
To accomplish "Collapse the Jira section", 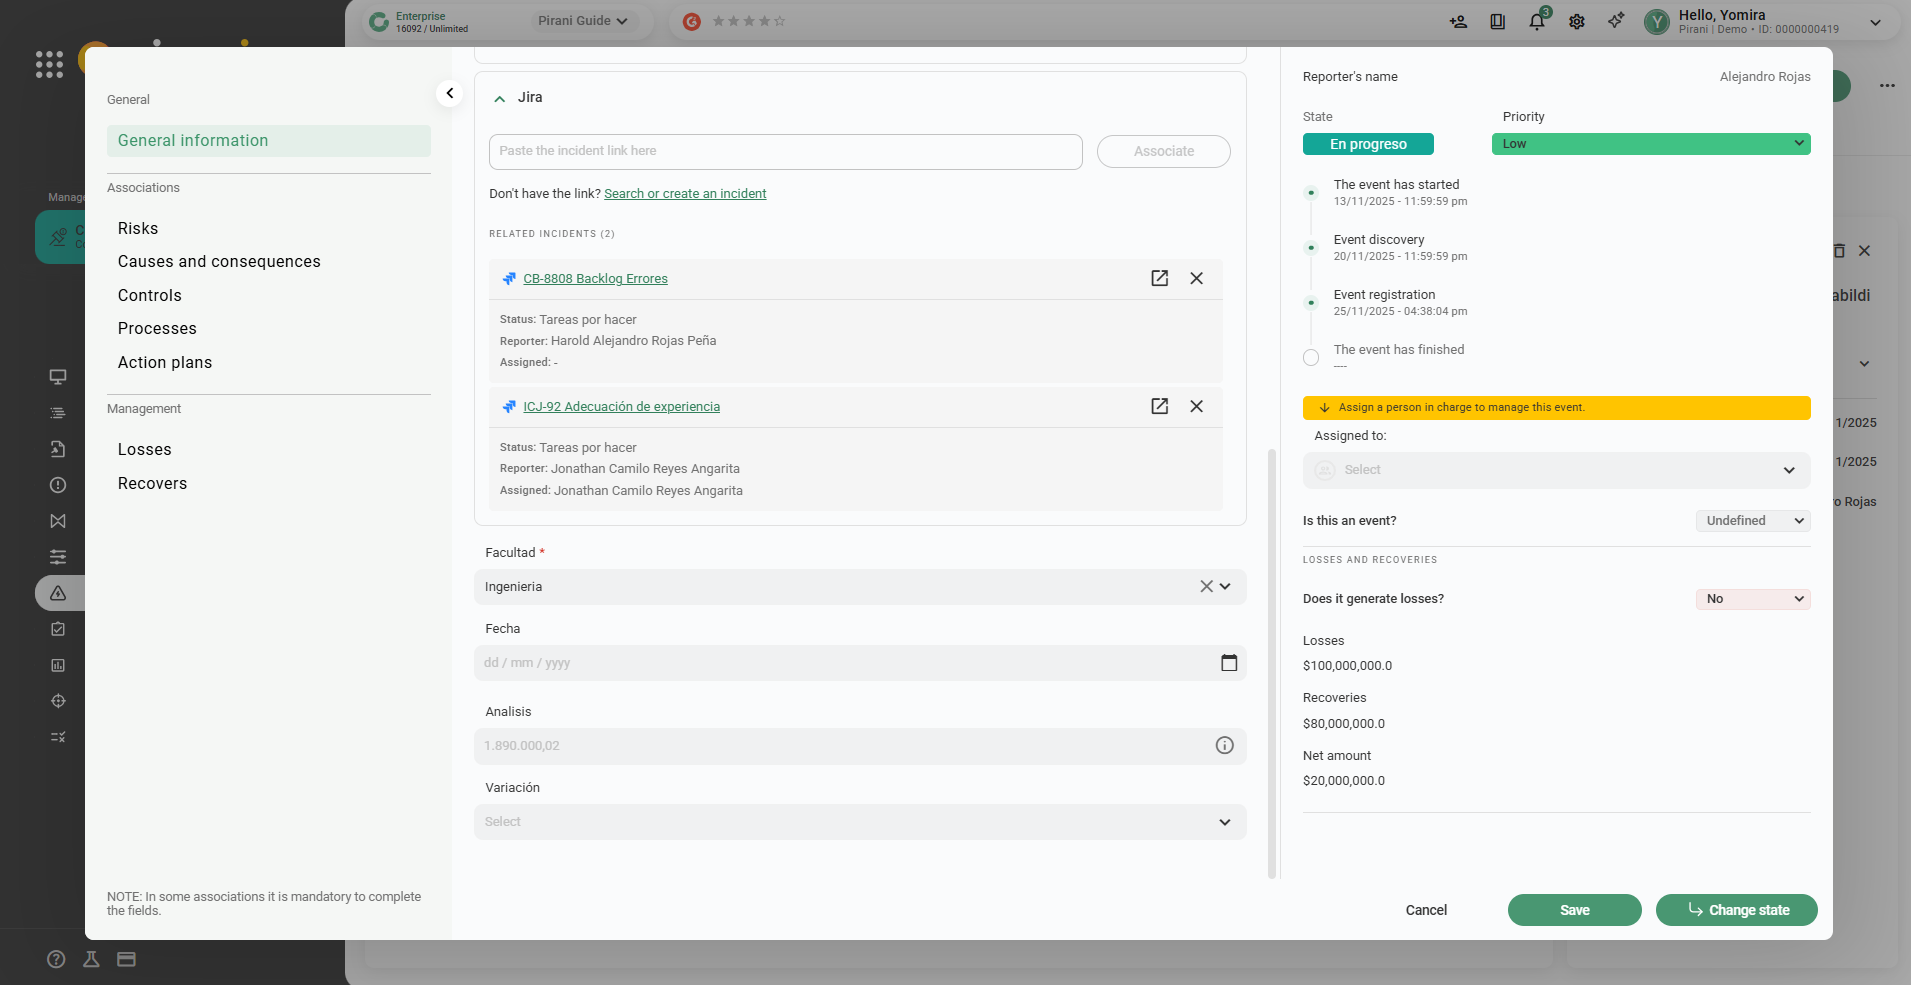I will tap(500, 98).
